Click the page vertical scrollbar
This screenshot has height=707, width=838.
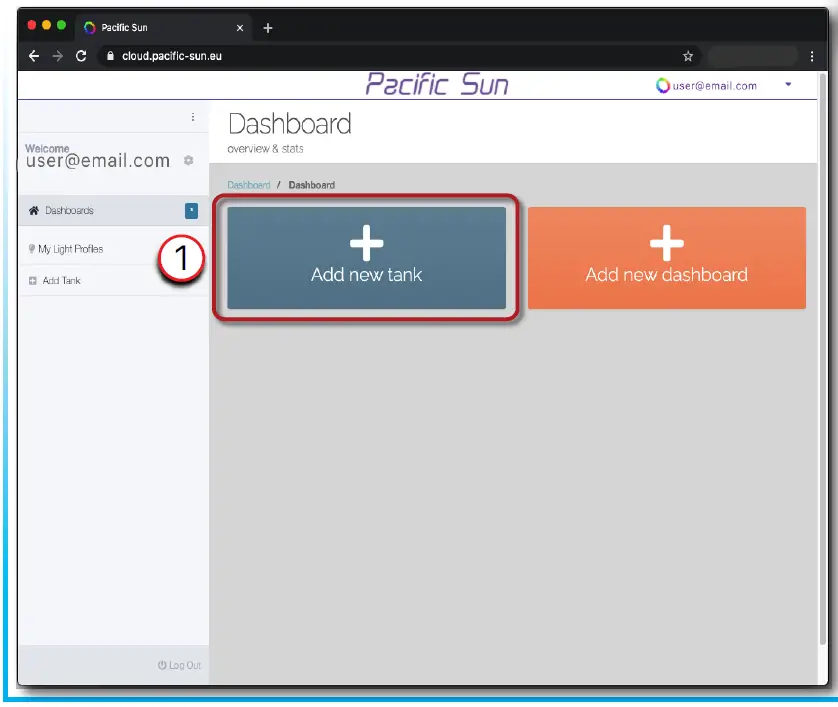823,358
